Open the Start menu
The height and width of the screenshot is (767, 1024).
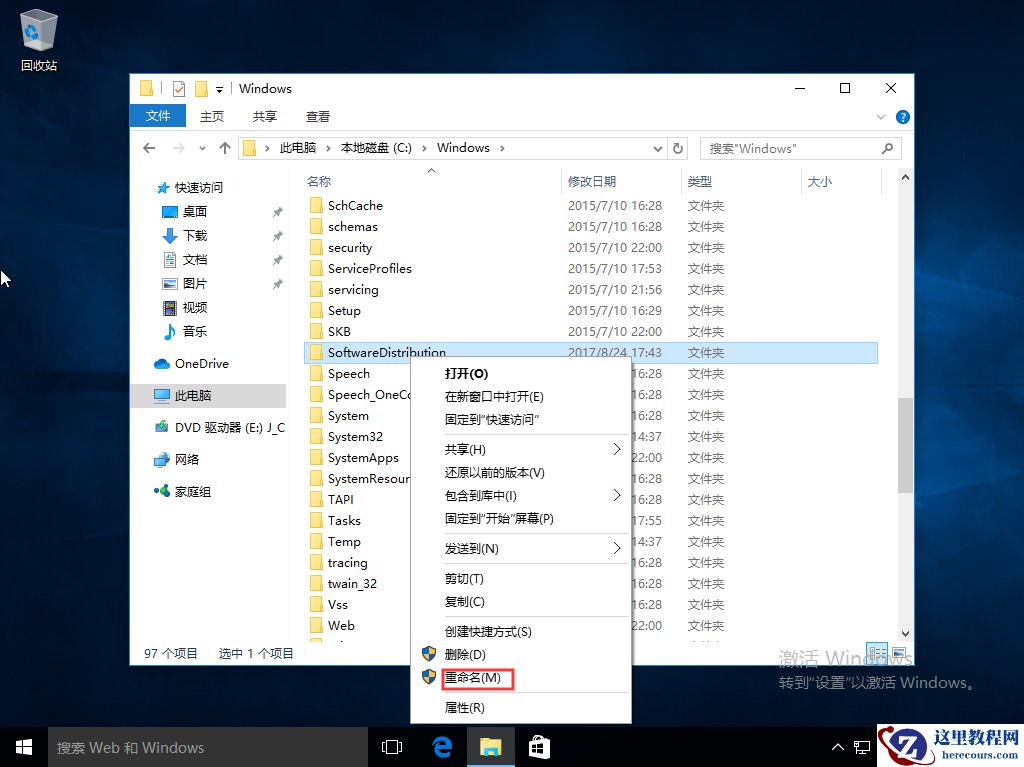pos(23,747)
